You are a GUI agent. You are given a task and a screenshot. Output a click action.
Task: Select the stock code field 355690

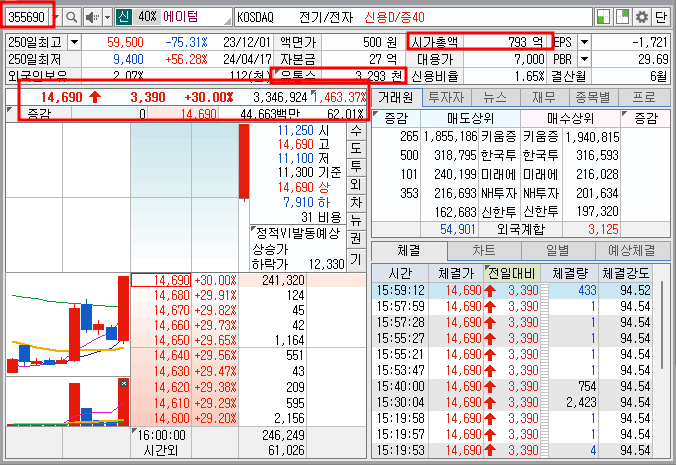tap(27, 17)
